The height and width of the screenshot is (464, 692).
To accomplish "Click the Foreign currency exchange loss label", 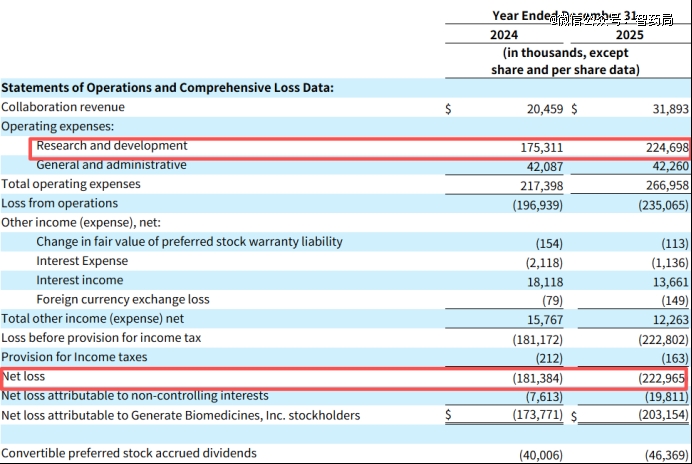I will [123, 299].
